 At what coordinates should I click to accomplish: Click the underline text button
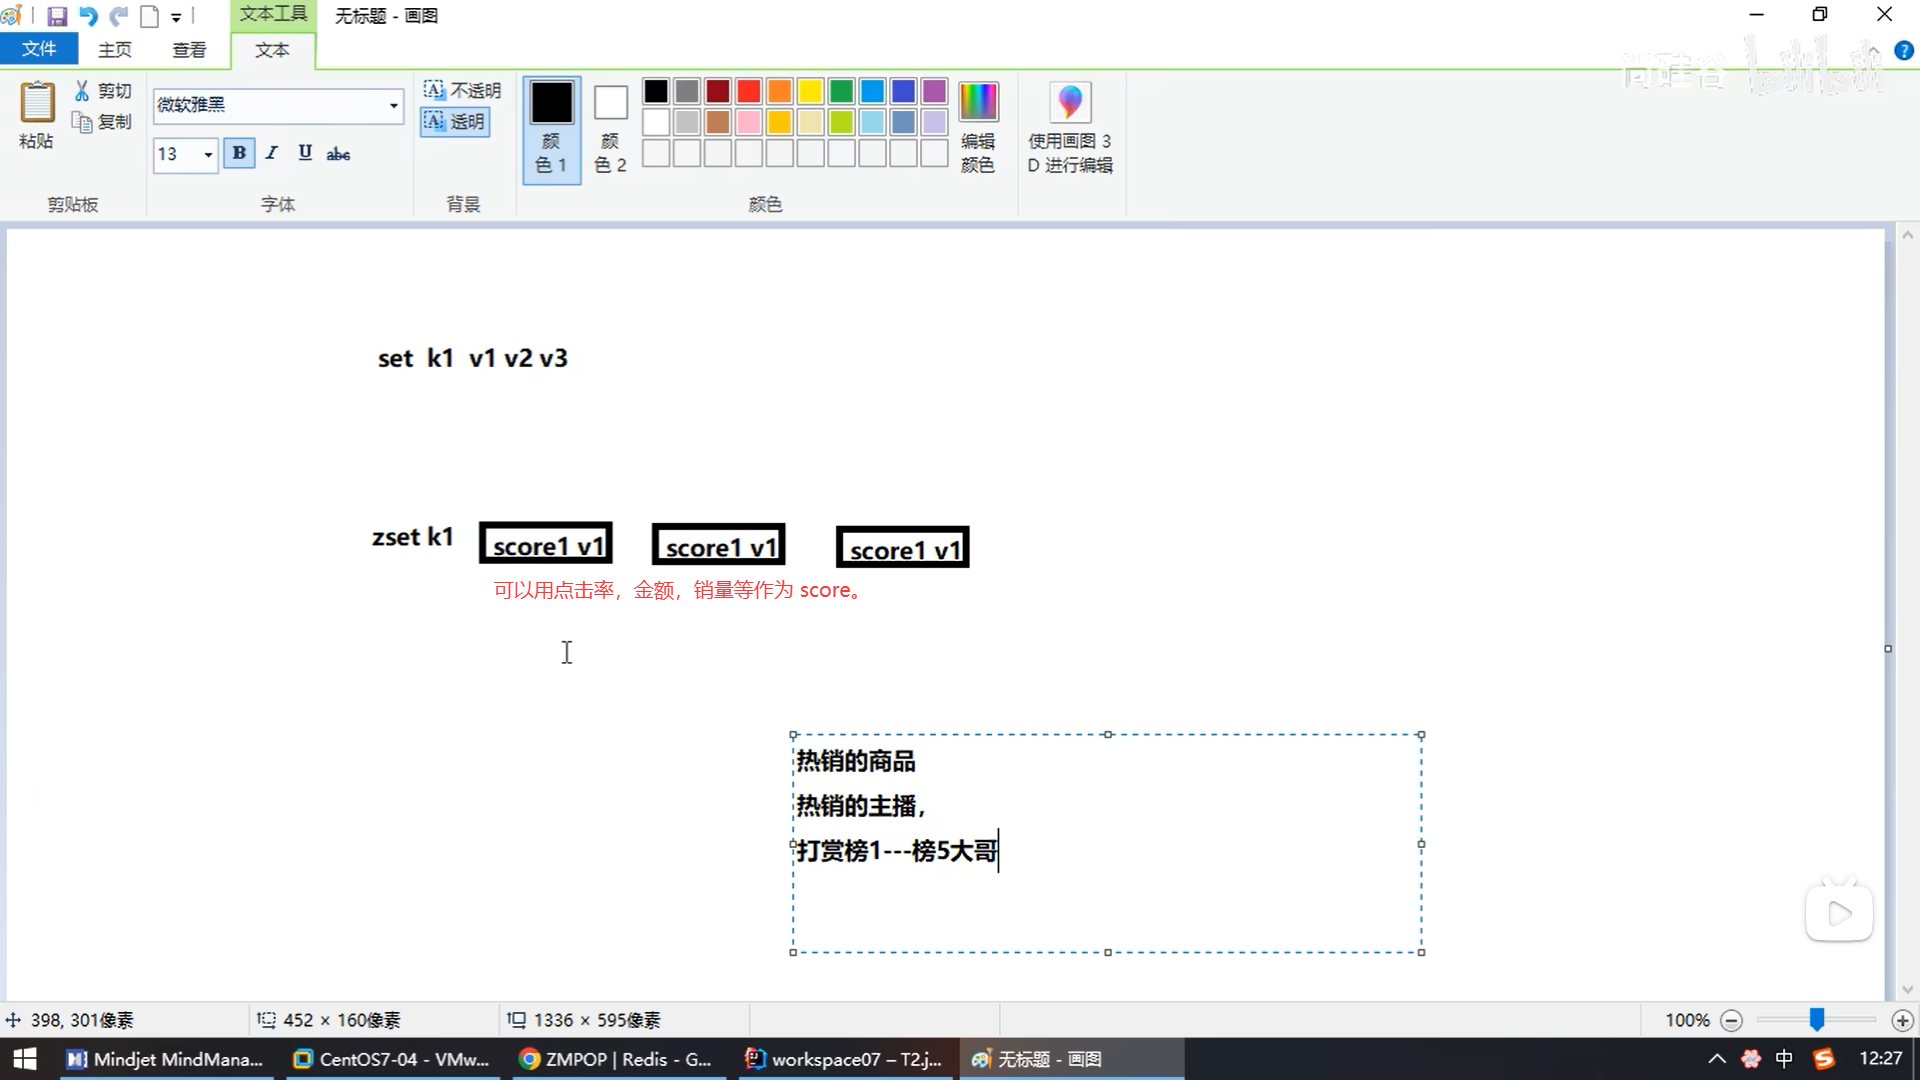[x=305, y=153]
